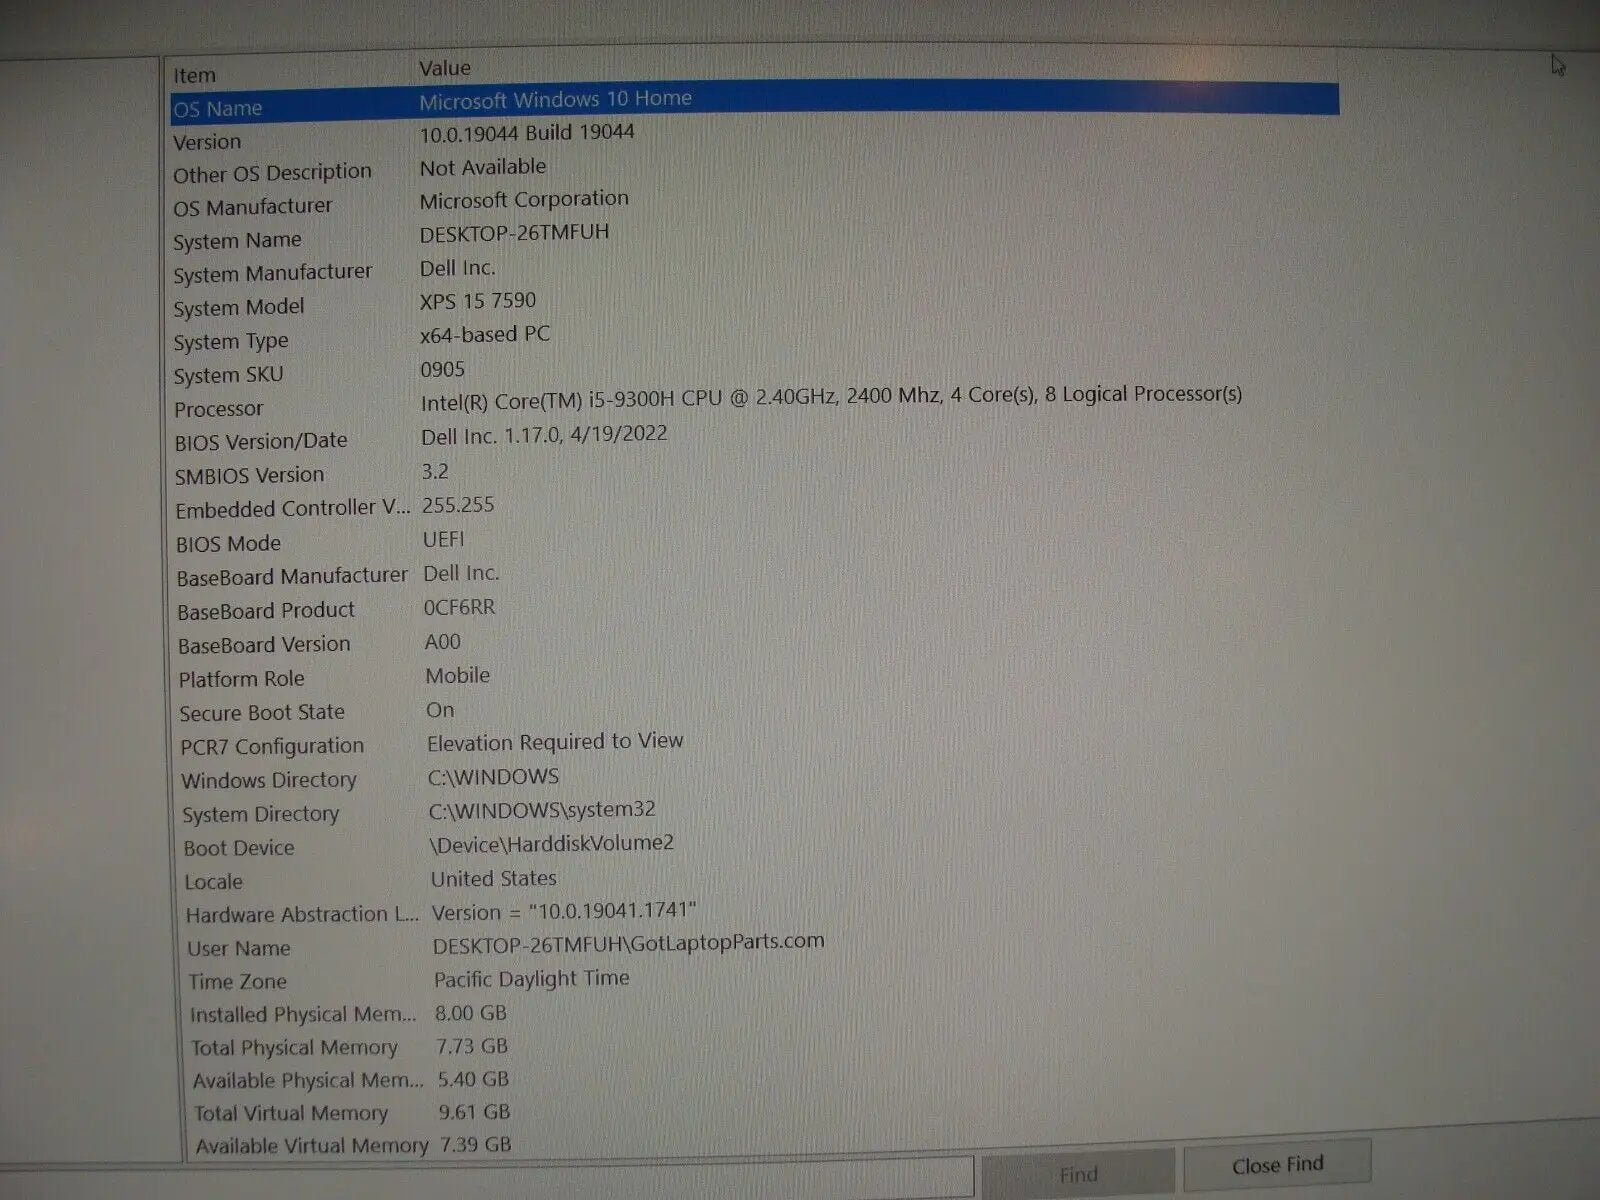Select the System Type row label
This screenshot has height=1200, width=1600.
pyautogui.click(x=230, y=342)
